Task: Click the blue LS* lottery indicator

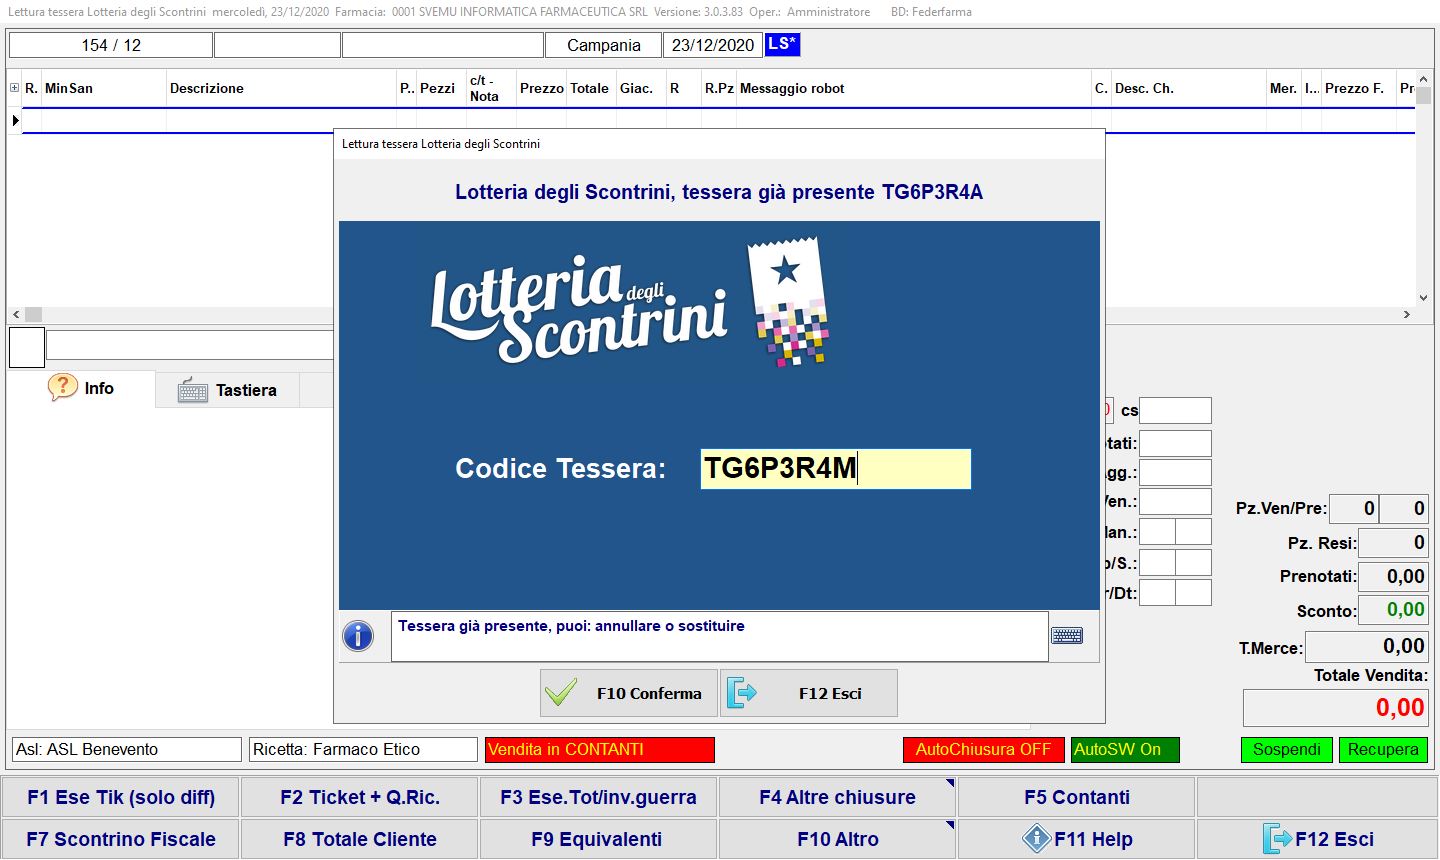Action: coord(782,45)
